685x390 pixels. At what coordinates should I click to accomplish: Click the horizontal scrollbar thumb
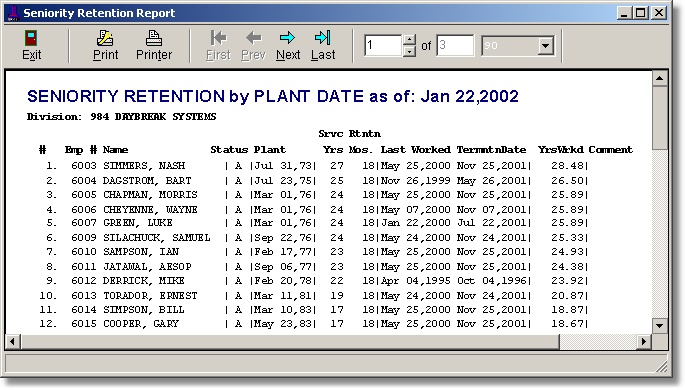(290, 342)
